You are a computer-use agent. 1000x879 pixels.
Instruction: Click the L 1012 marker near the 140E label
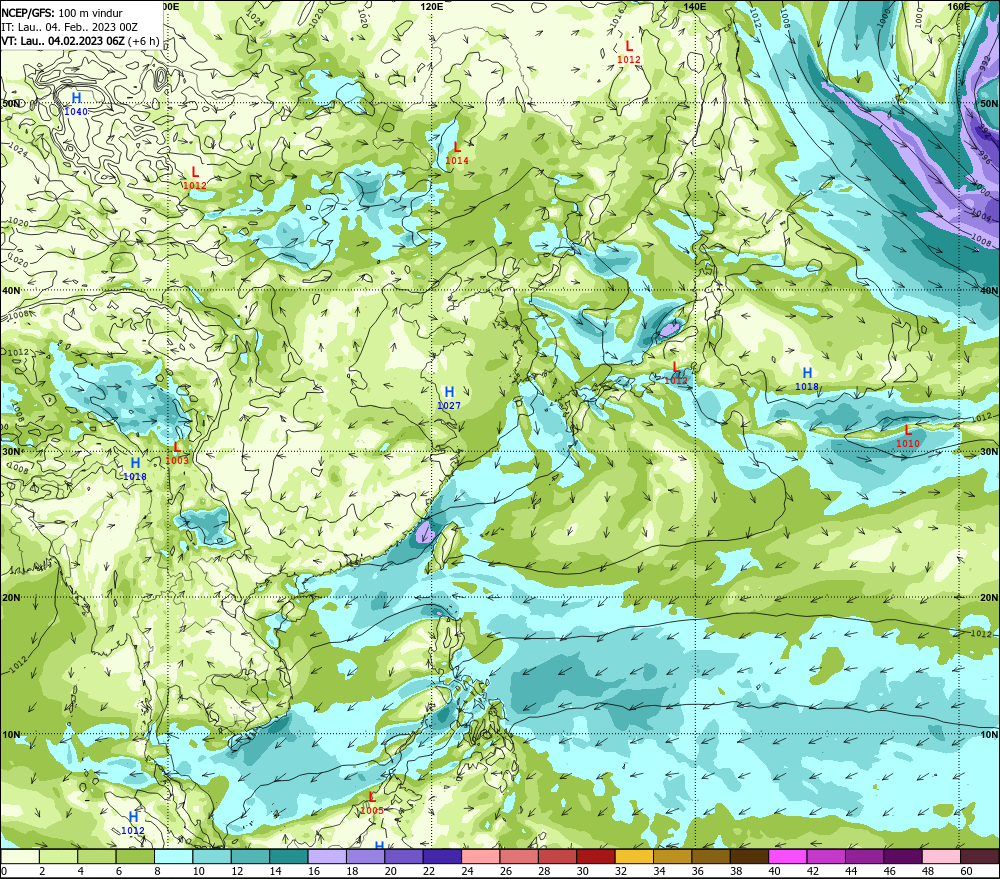click(x=629, y=52)
